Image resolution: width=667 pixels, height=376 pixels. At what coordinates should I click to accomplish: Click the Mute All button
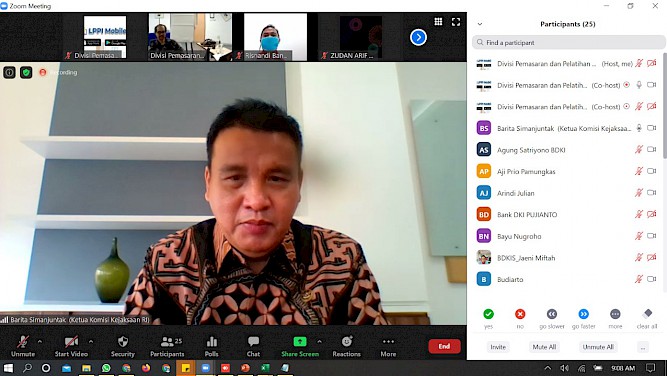coord(544,347)
